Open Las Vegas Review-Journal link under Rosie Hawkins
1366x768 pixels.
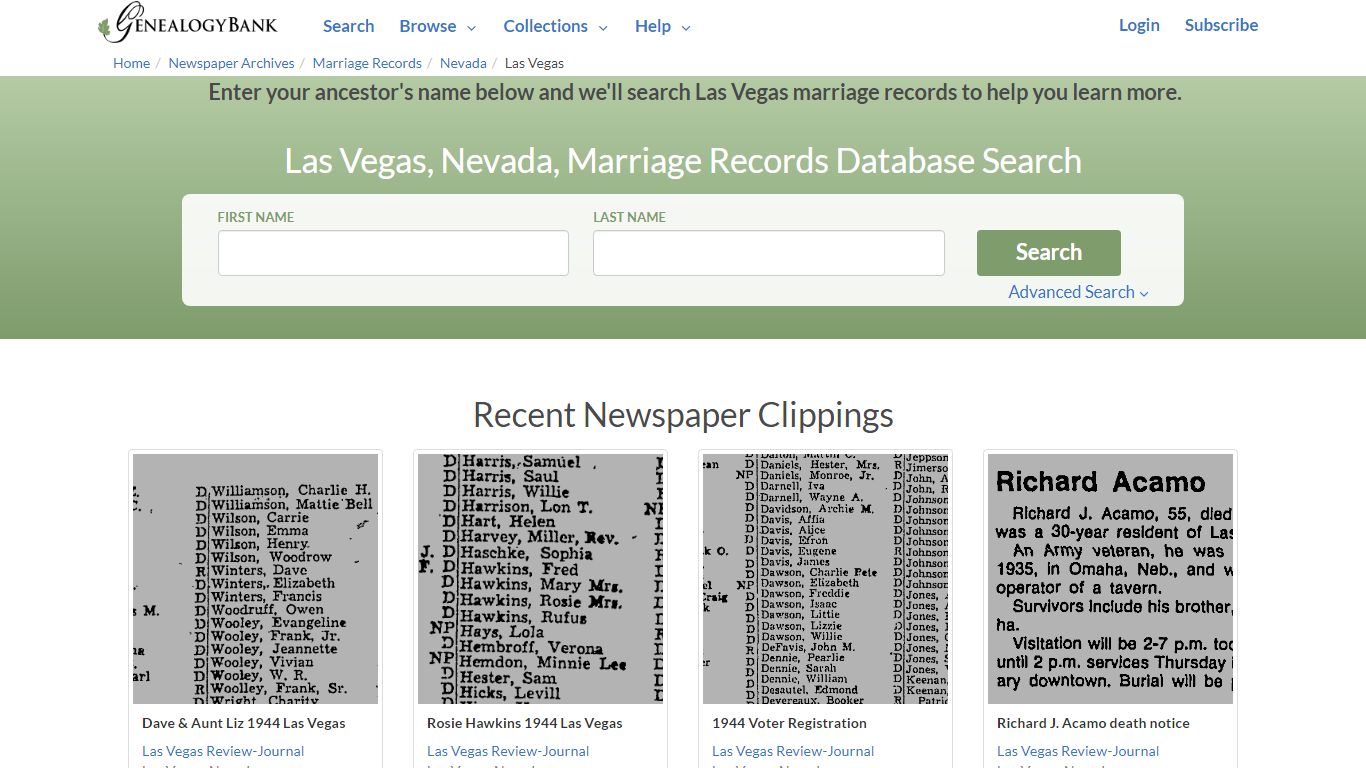[x=508, y=751]
